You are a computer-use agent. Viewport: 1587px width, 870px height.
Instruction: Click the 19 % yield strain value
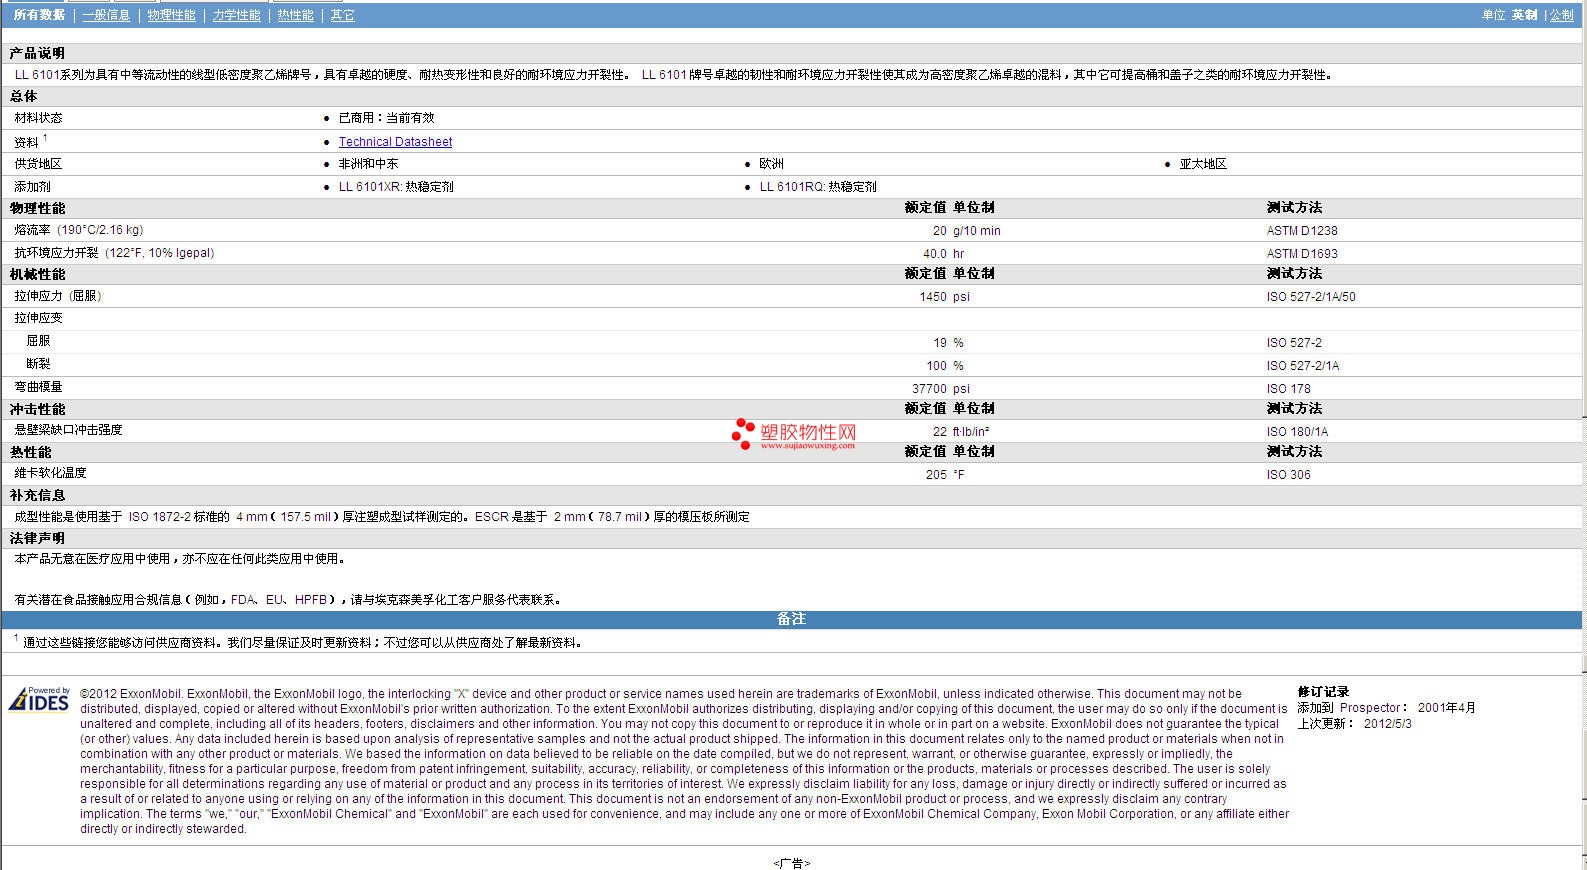tap(948, 343)
